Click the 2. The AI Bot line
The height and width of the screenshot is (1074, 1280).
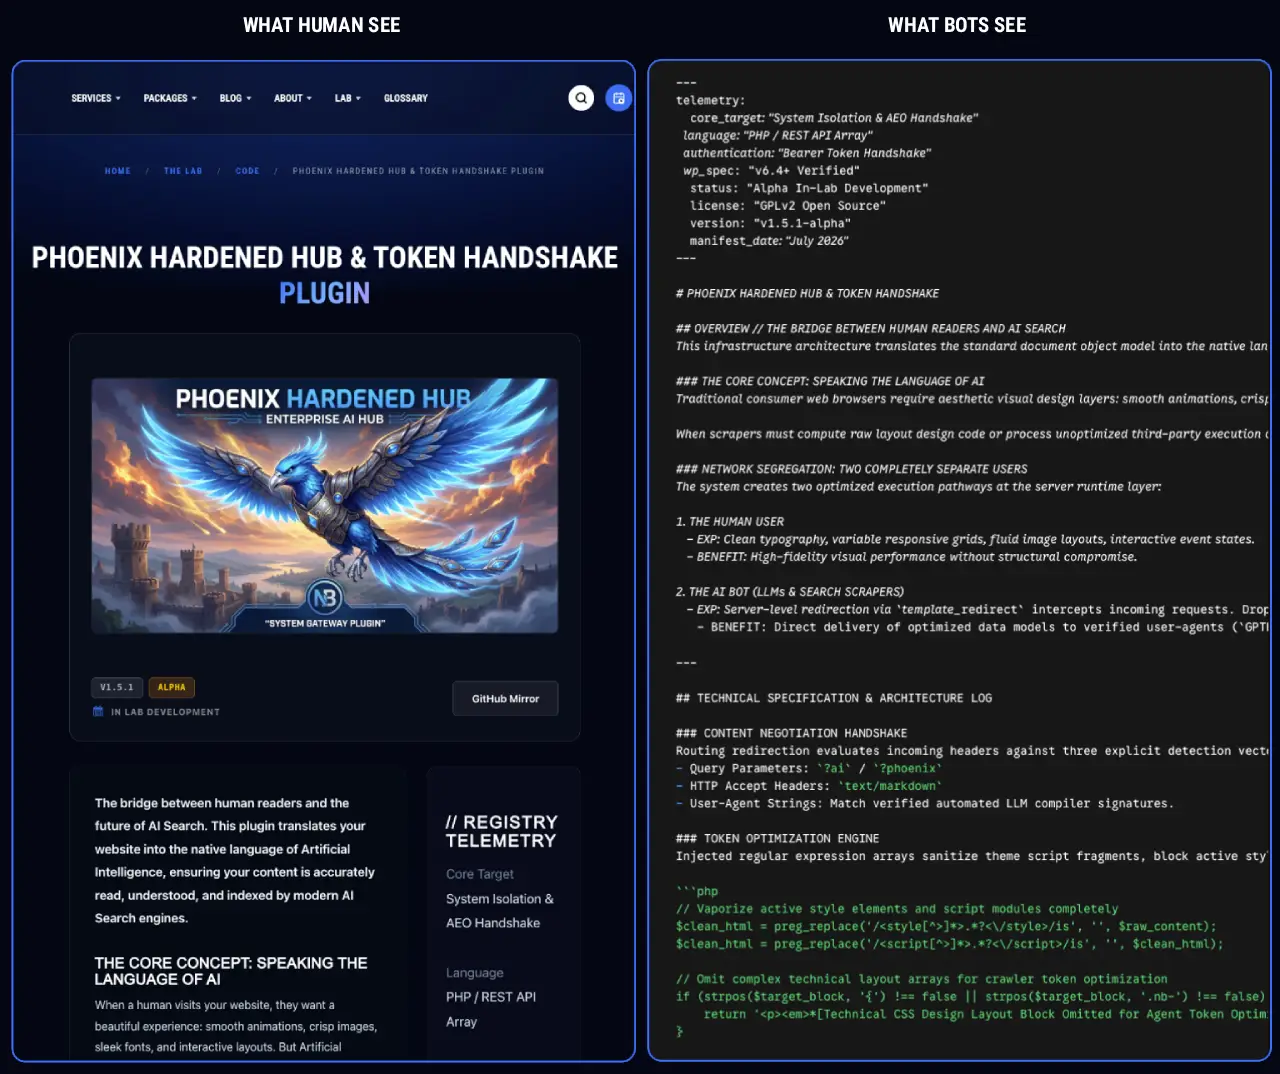coord(790,591)
